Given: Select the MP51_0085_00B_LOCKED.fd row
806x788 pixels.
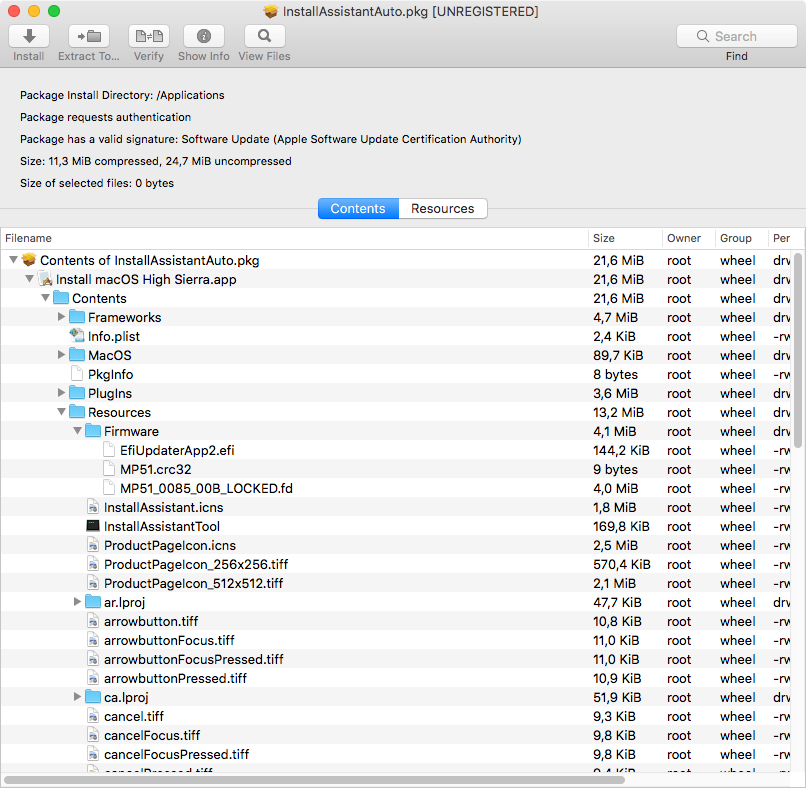Looking at the screenshot, I should point(395,488).
